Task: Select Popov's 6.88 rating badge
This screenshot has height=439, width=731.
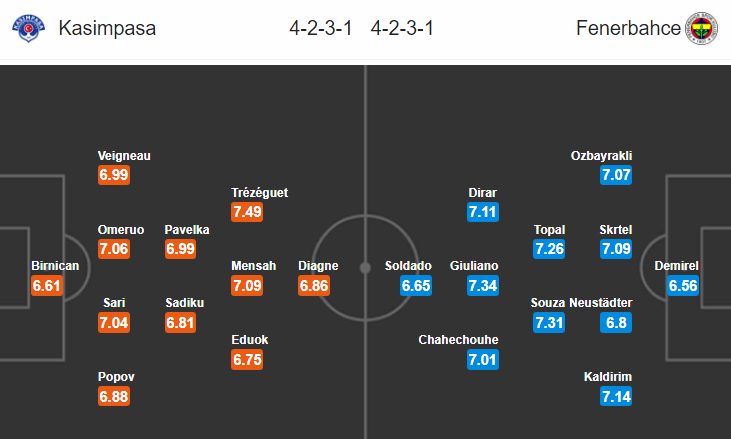Action: tap(114, 397)
